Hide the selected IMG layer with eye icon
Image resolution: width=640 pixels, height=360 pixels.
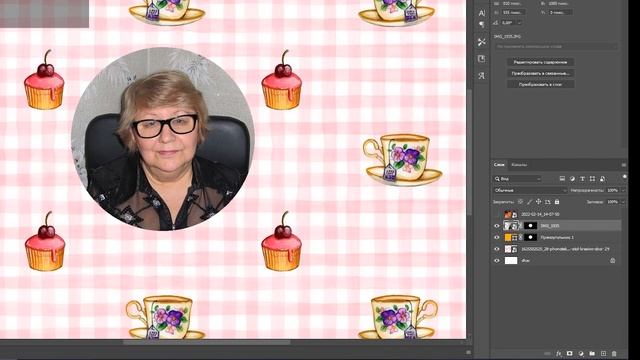point(497,226)
